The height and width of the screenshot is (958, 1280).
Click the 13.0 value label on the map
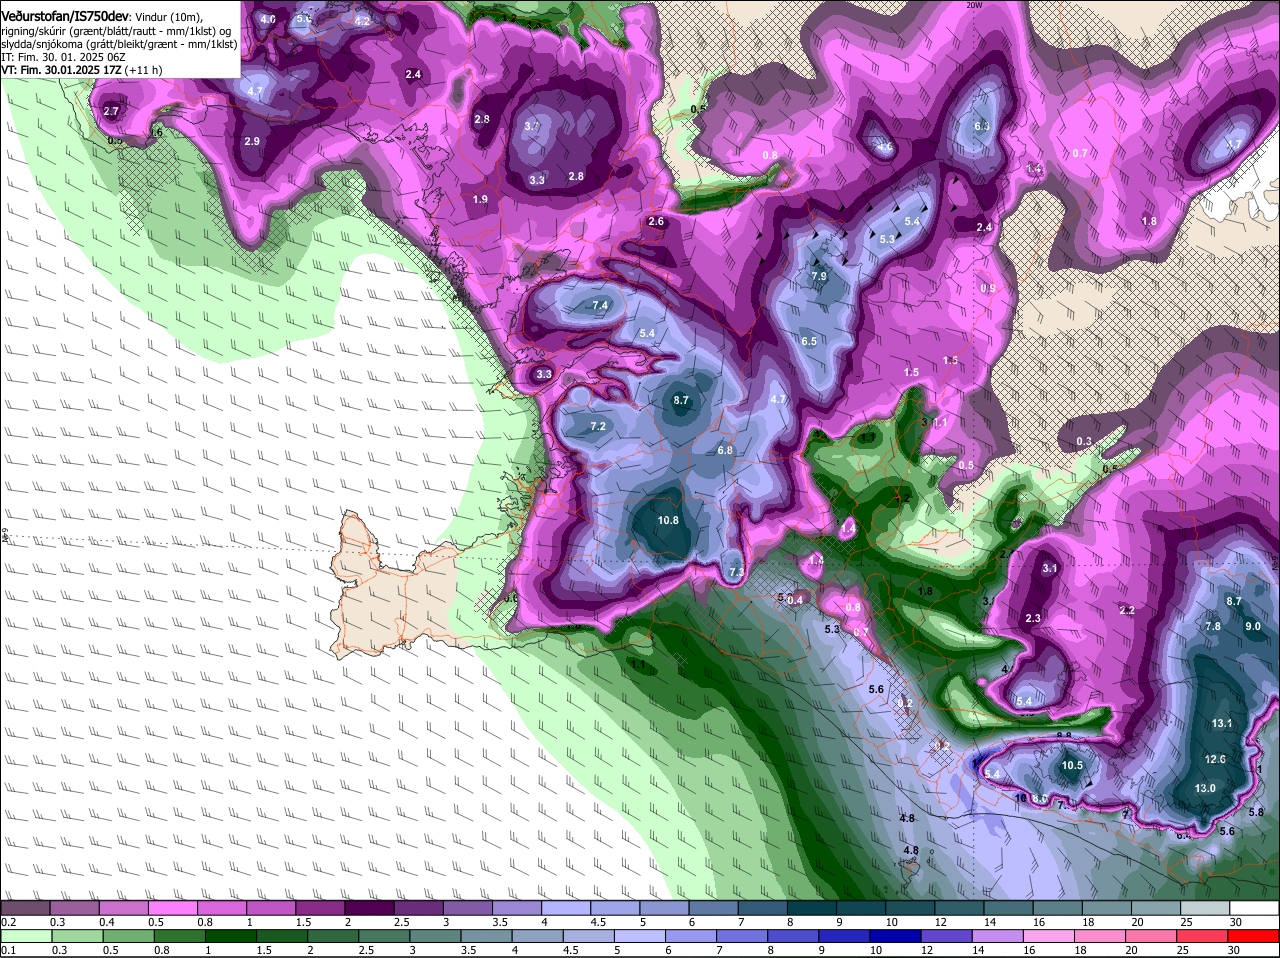point(1205,788)
